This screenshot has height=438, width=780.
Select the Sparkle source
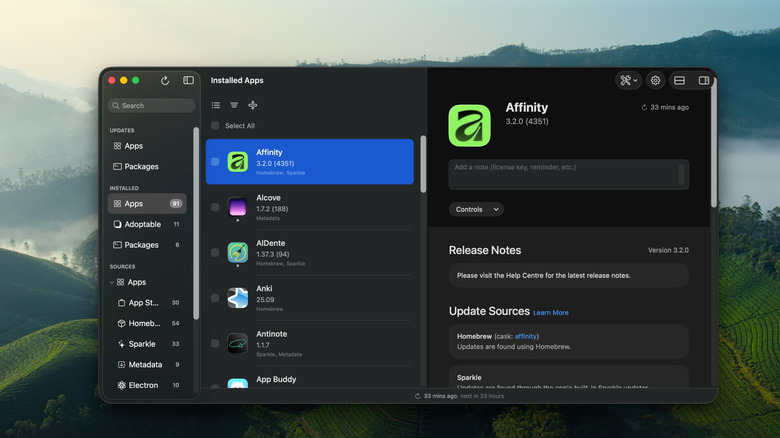point(147,344)
